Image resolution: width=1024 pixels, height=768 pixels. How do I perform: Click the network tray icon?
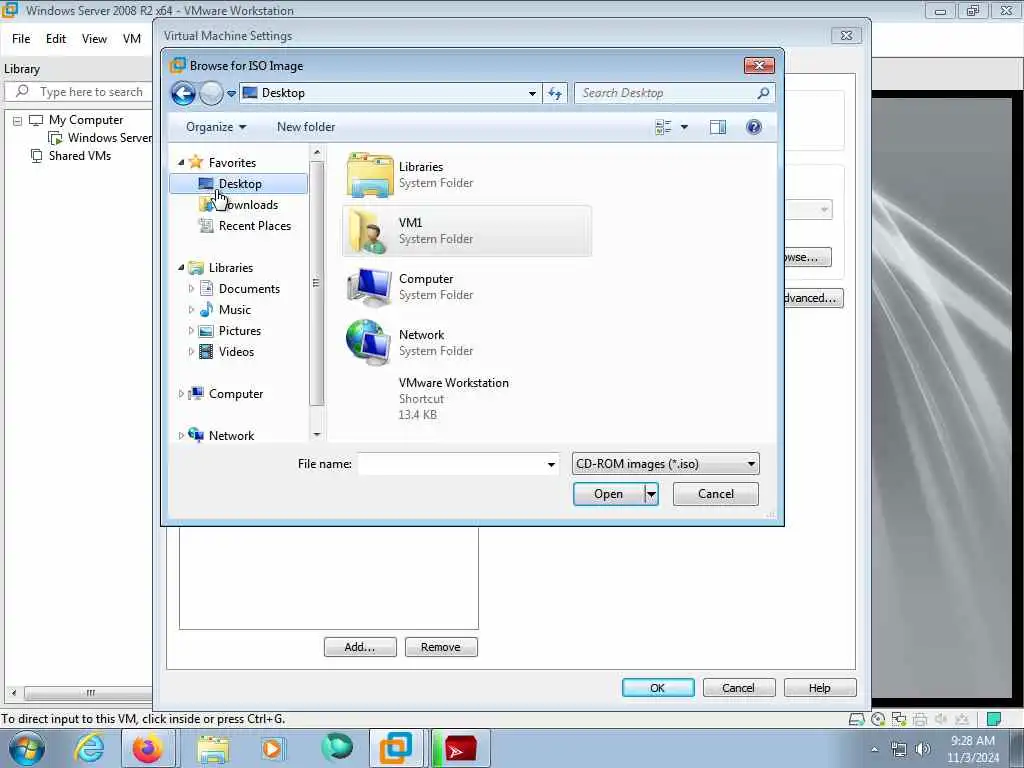coord(899,749)
